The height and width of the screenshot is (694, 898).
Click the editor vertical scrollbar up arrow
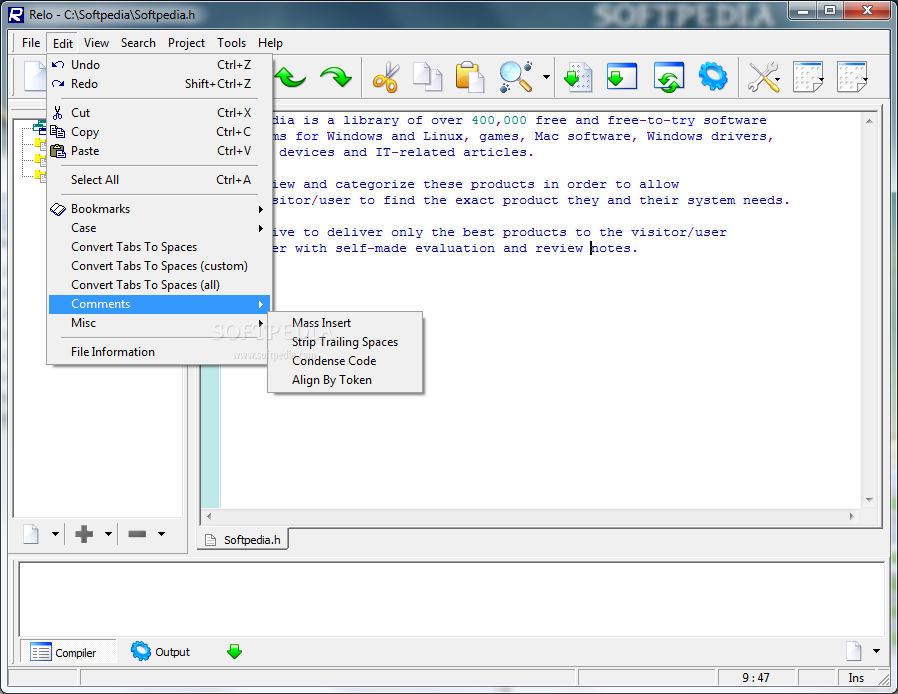[x=869, y=121]
